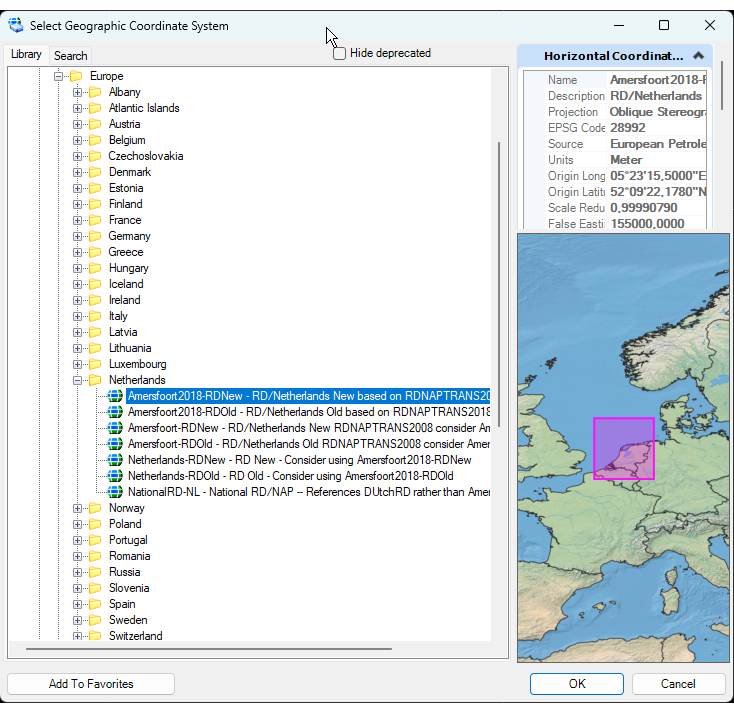734x713 pixels.
Task: Click the Belgium folder icon
Action: click(x=95, y=140)
